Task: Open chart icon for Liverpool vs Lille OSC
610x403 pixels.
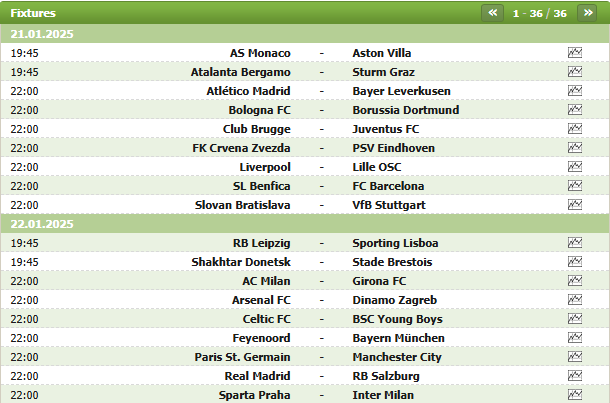Action: (575, 166)
